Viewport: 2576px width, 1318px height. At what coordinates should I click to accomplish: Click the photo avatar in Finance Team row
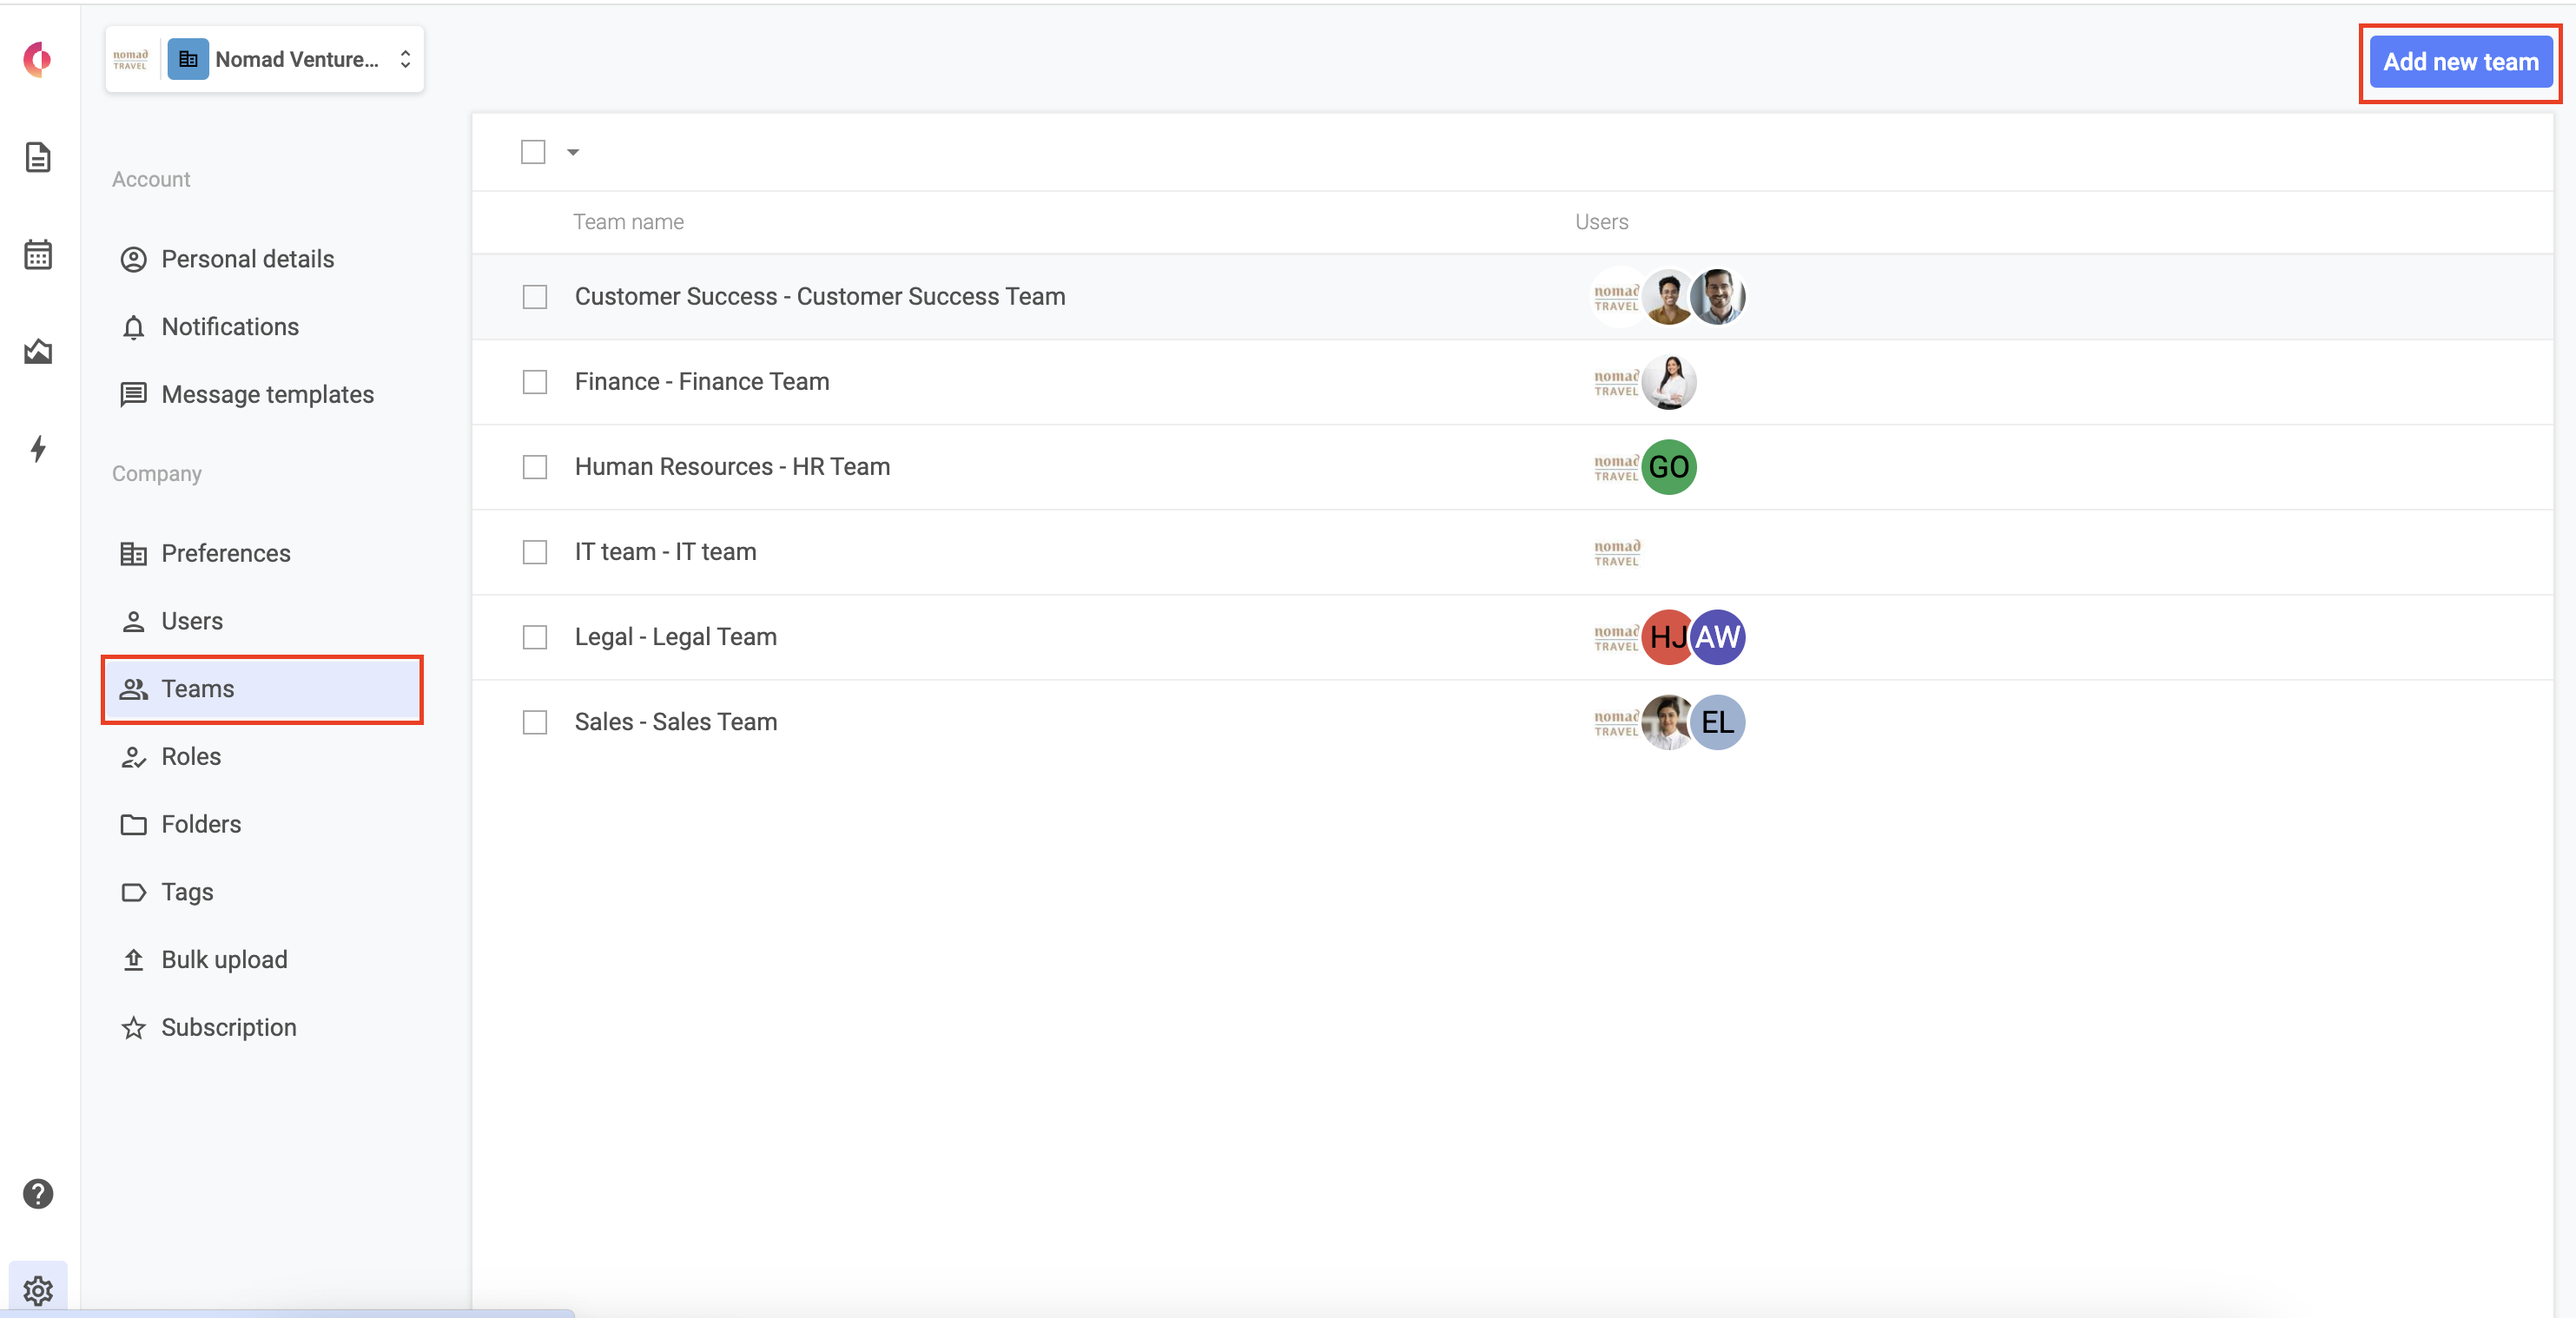(x=1668, y=382)
